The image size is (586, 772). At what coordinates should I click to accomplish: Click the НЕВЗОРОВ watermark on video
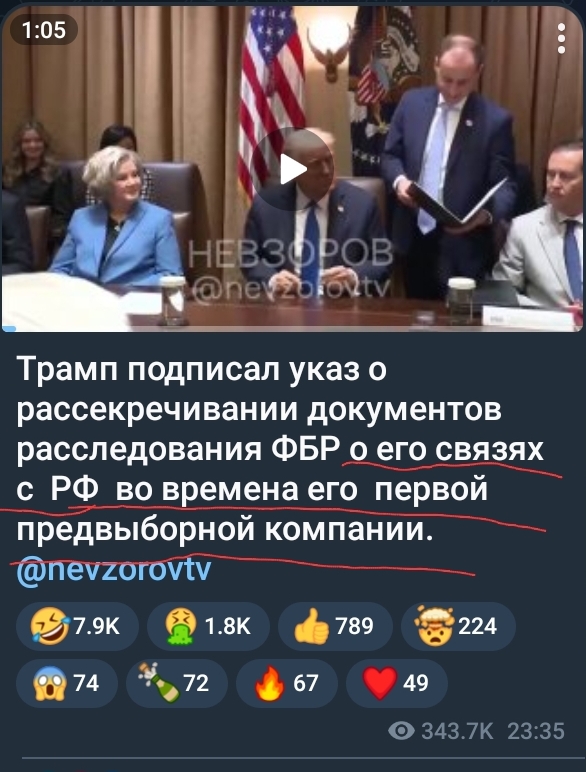(x=291, y=254)
